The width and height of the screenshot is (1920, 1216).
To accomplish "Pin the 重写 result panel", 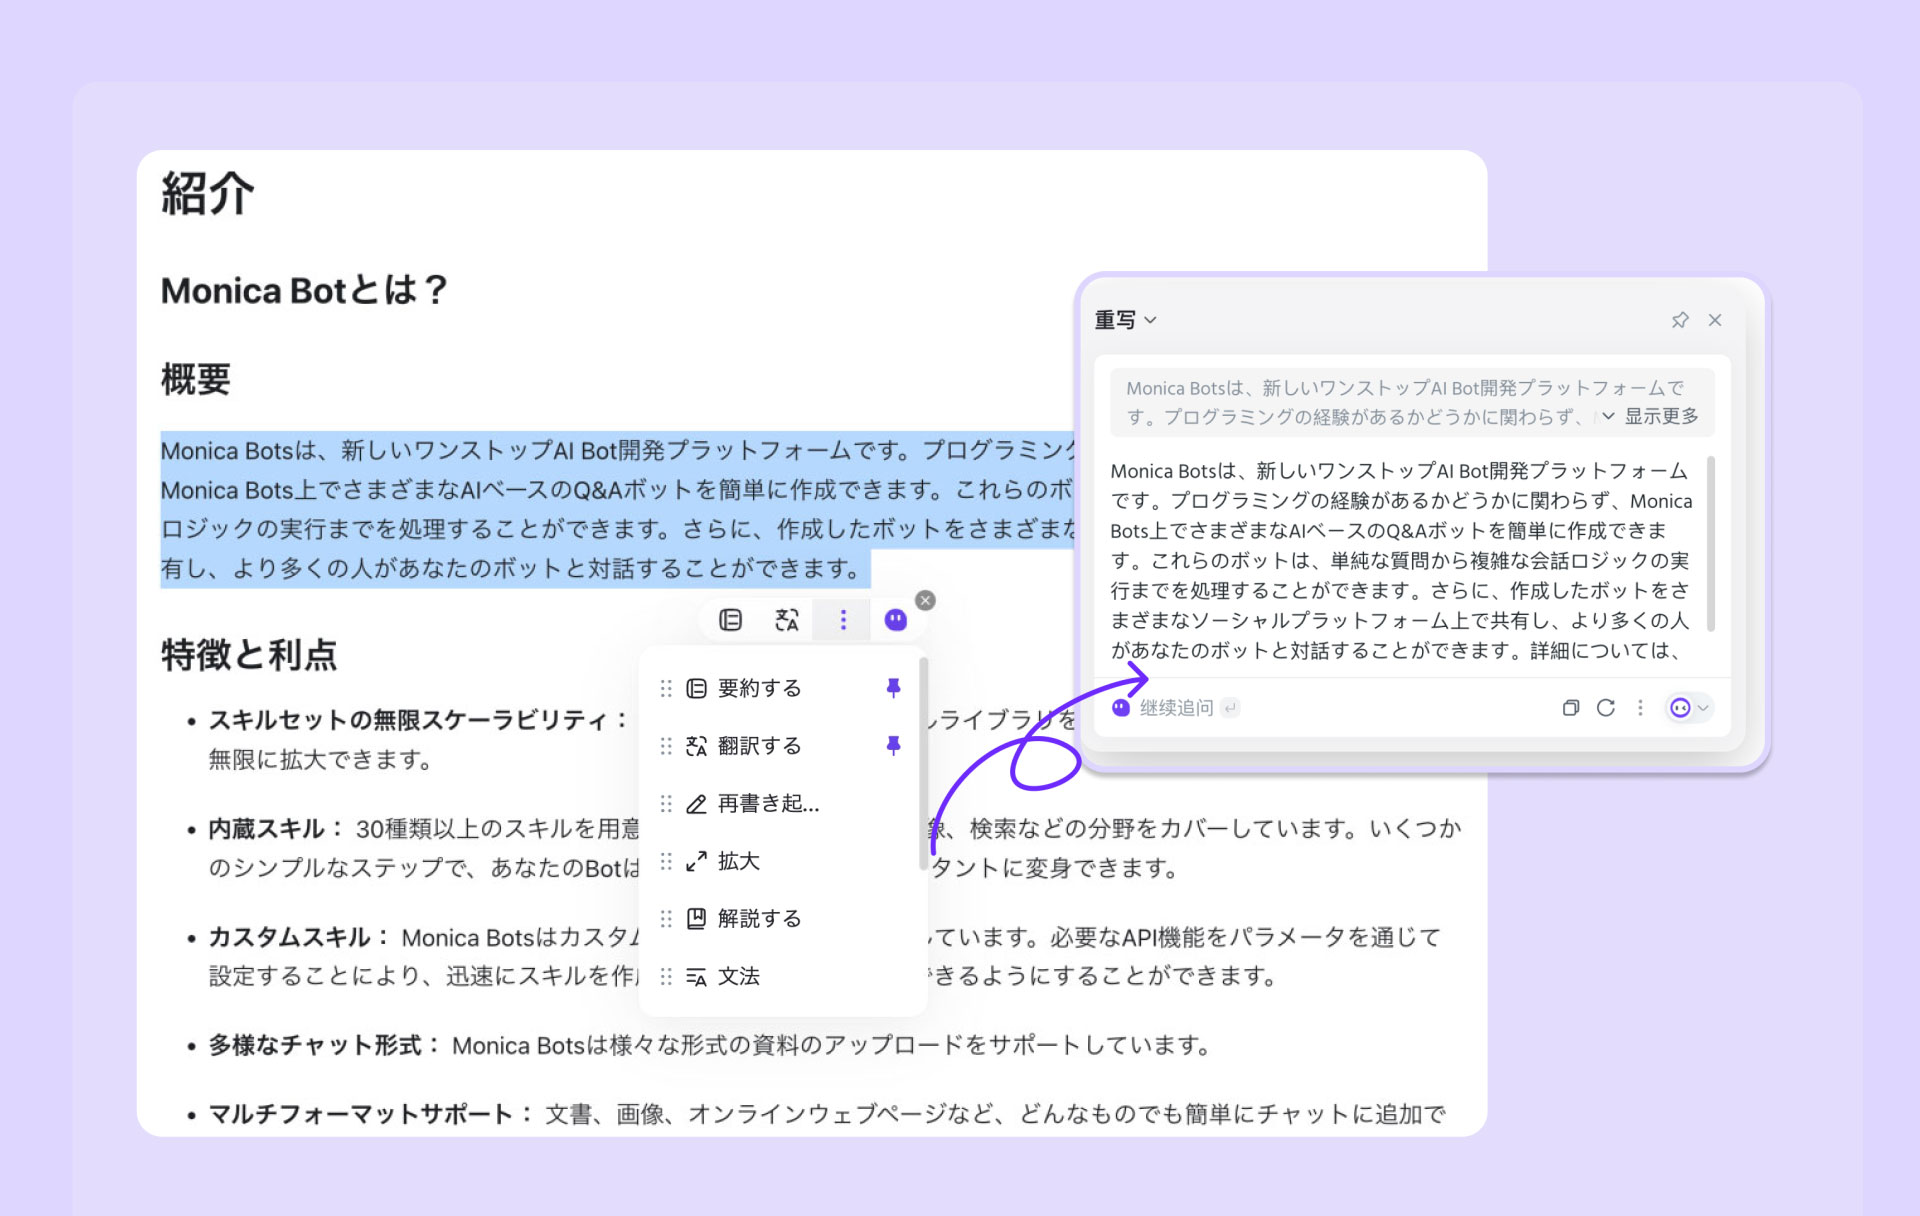I will (x=1680, y=320).
